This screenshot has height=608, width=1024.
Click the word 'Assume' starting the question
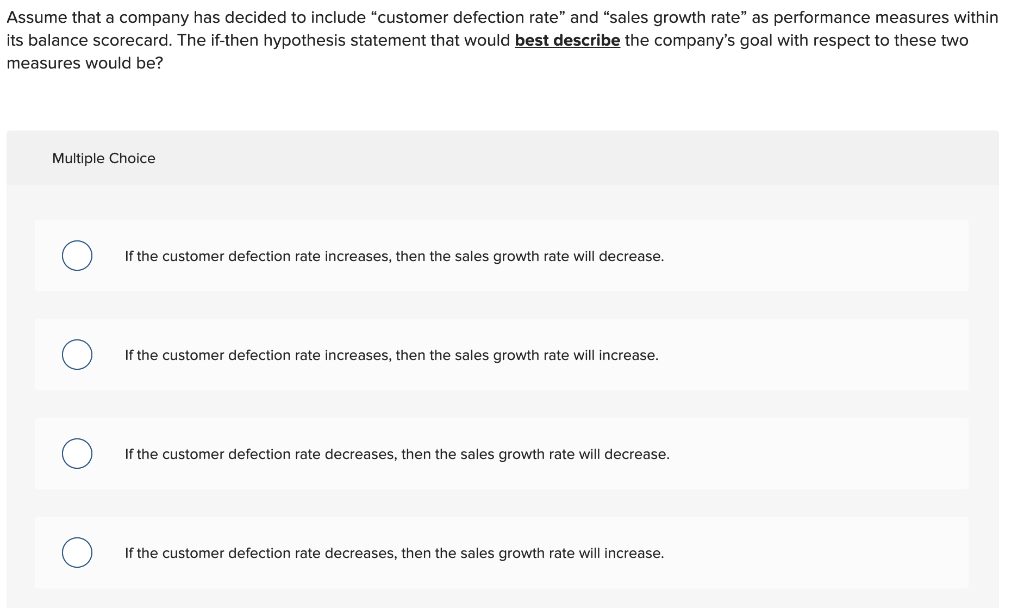[x=31, y=18]
